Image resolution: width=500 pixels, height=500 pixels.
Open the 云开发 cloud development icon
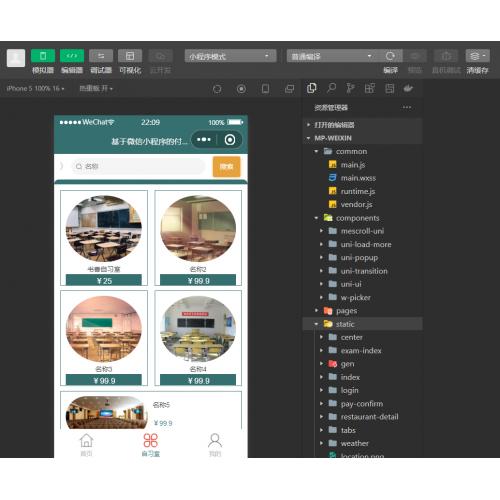click(x=160, y=56)
